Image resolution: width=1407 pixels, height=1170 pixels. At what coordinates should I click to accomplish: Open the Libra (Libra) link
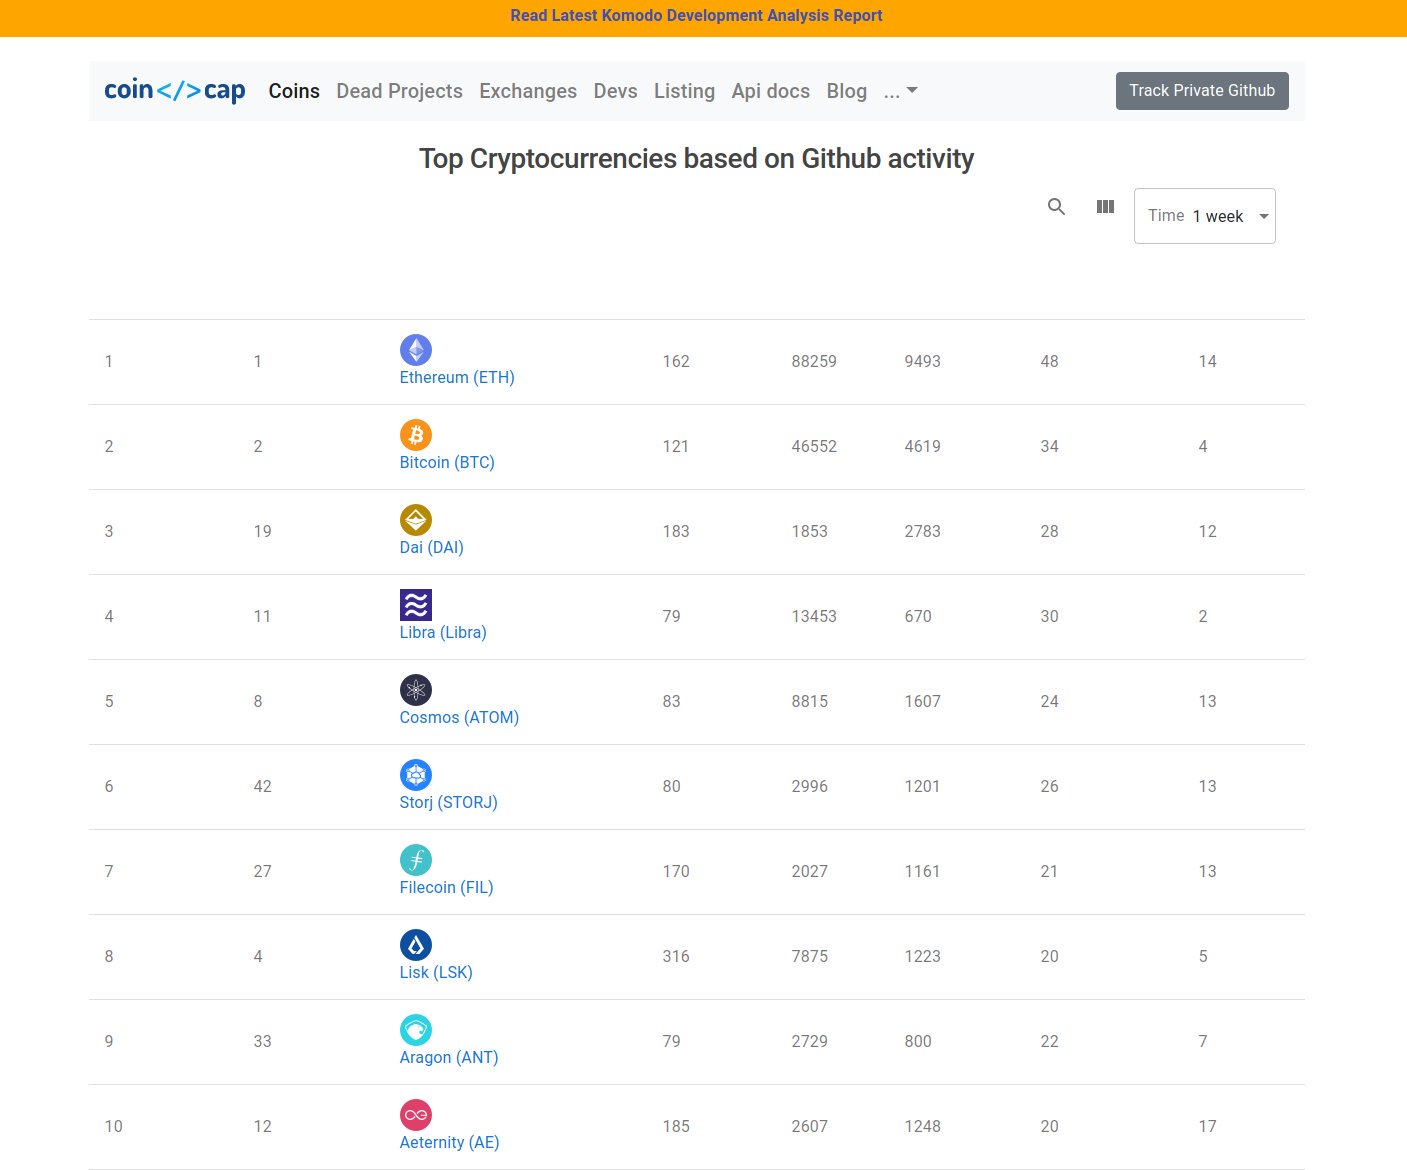click(x=443, y=633)
